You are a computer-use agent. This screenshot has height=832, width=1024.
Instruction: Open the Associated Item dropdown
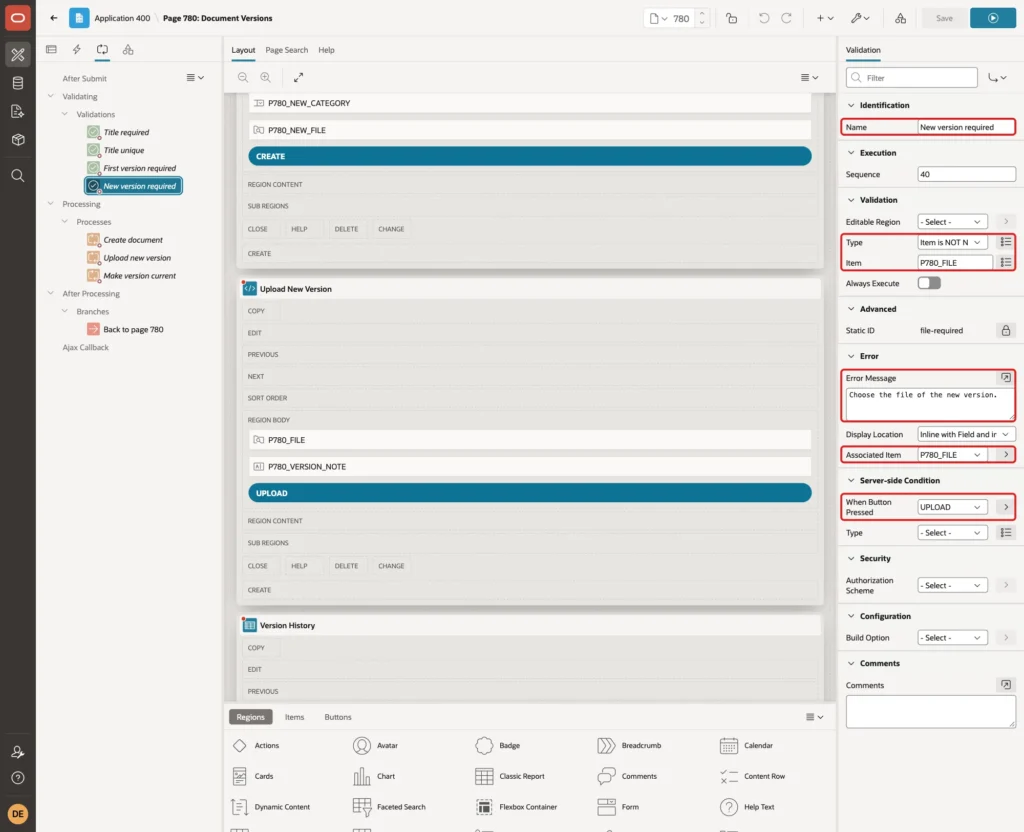(952, 455)
